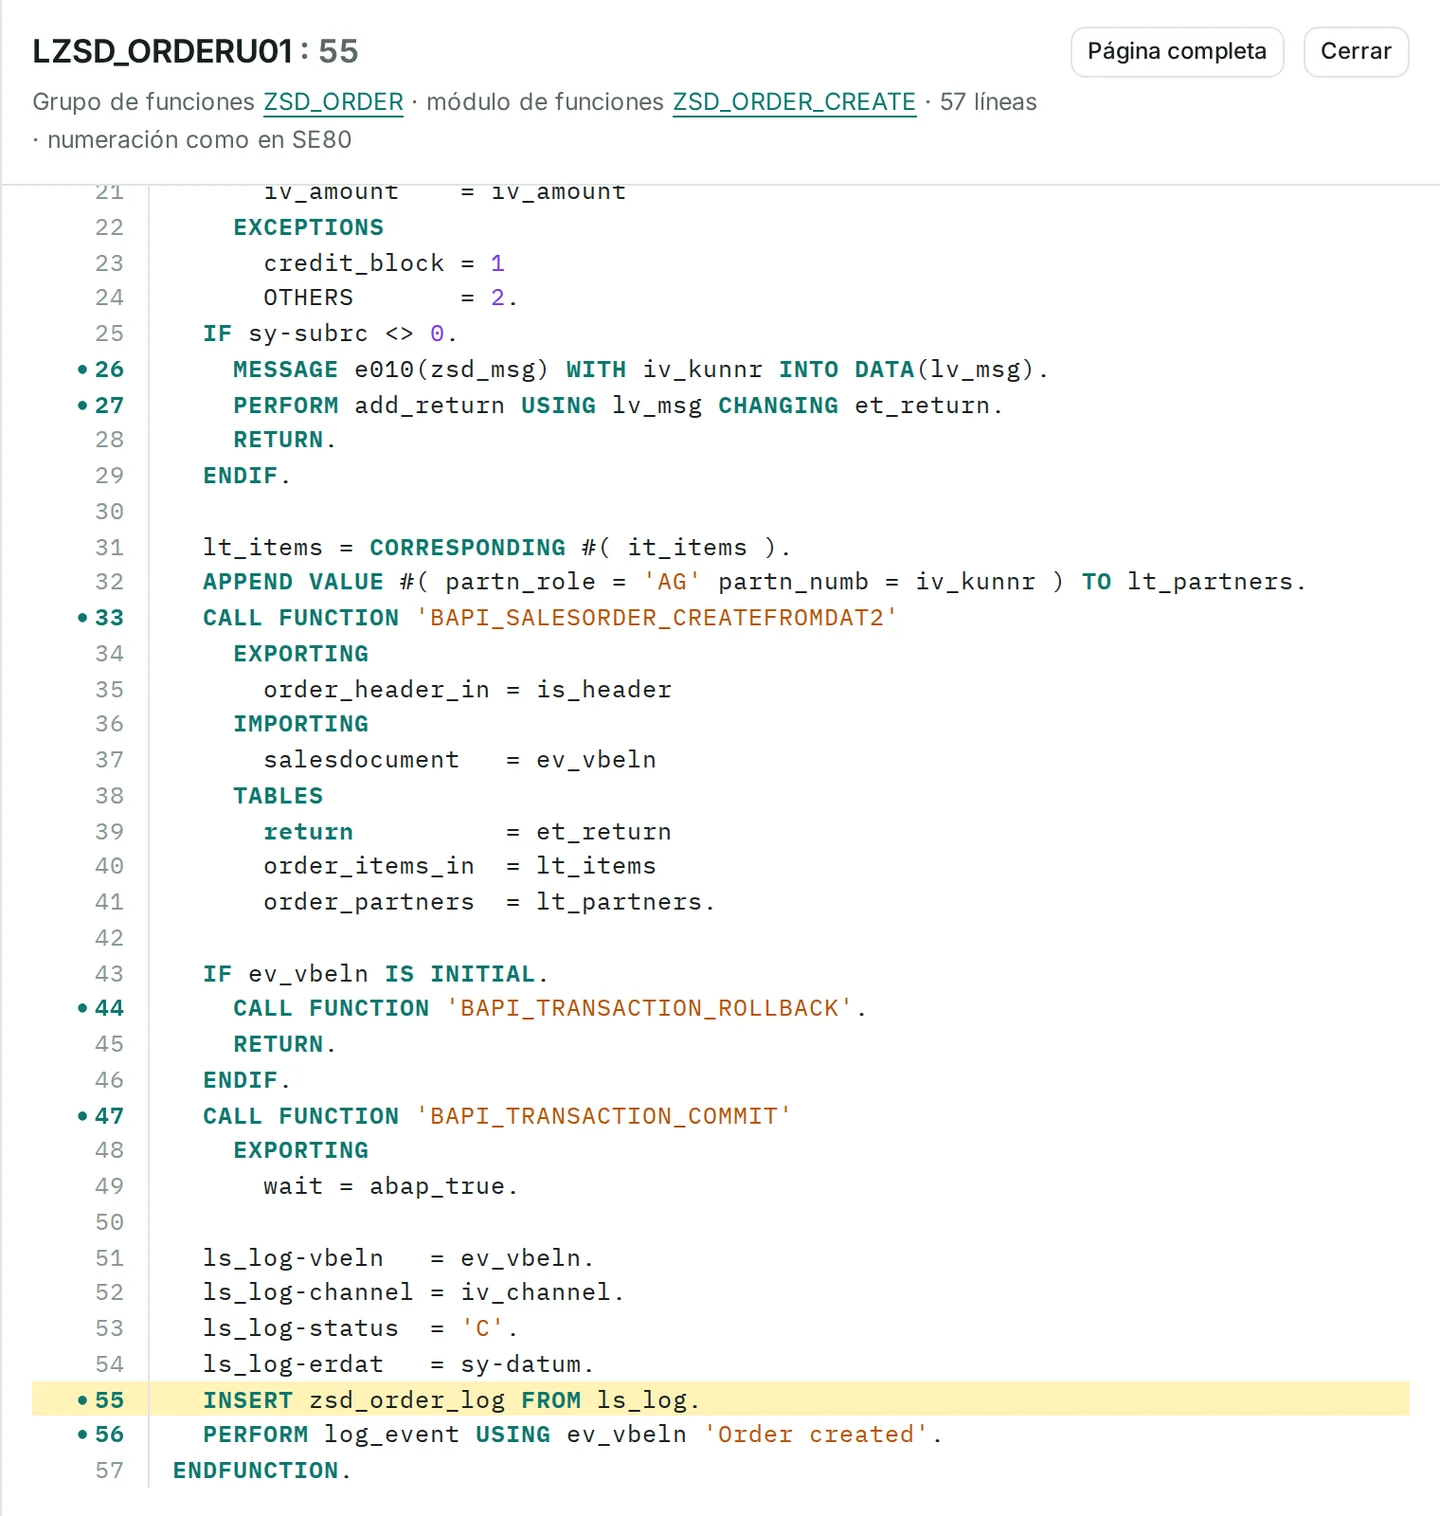Click the order_items_in parameter name
Image resolution: width=1440 pixels, height=1516 pixels.
tap(369, 866)
